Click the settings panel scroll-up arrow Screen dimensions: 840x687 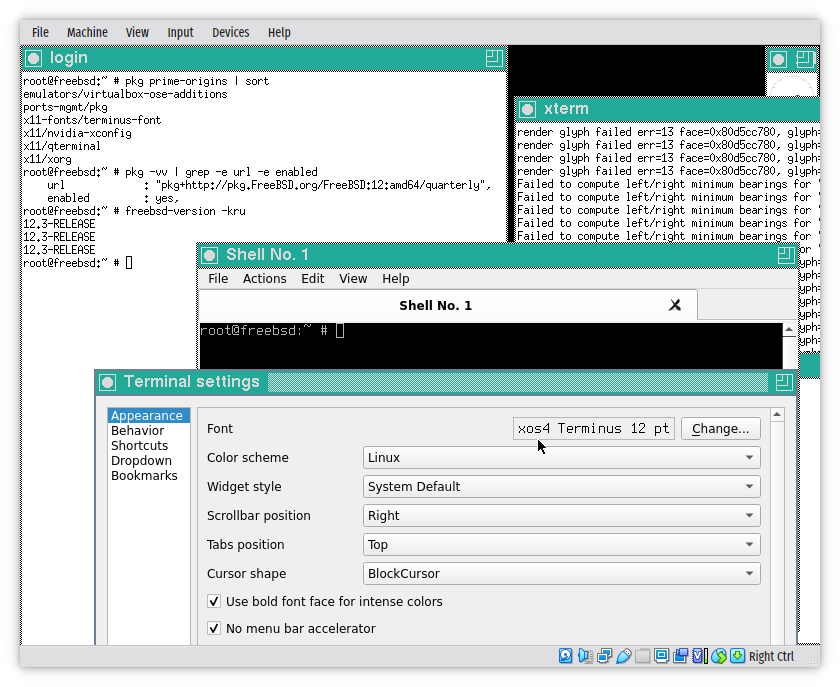[x=777, y=414]
